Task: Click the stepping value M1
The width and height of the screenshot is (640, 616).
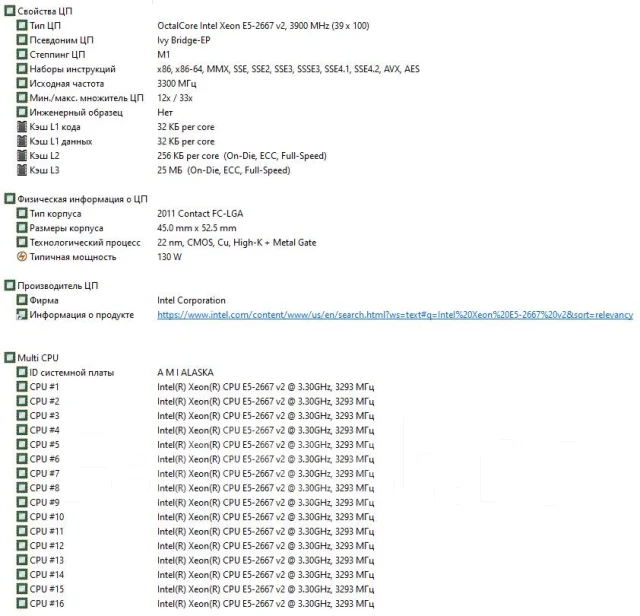Action: tap(163, 54)
